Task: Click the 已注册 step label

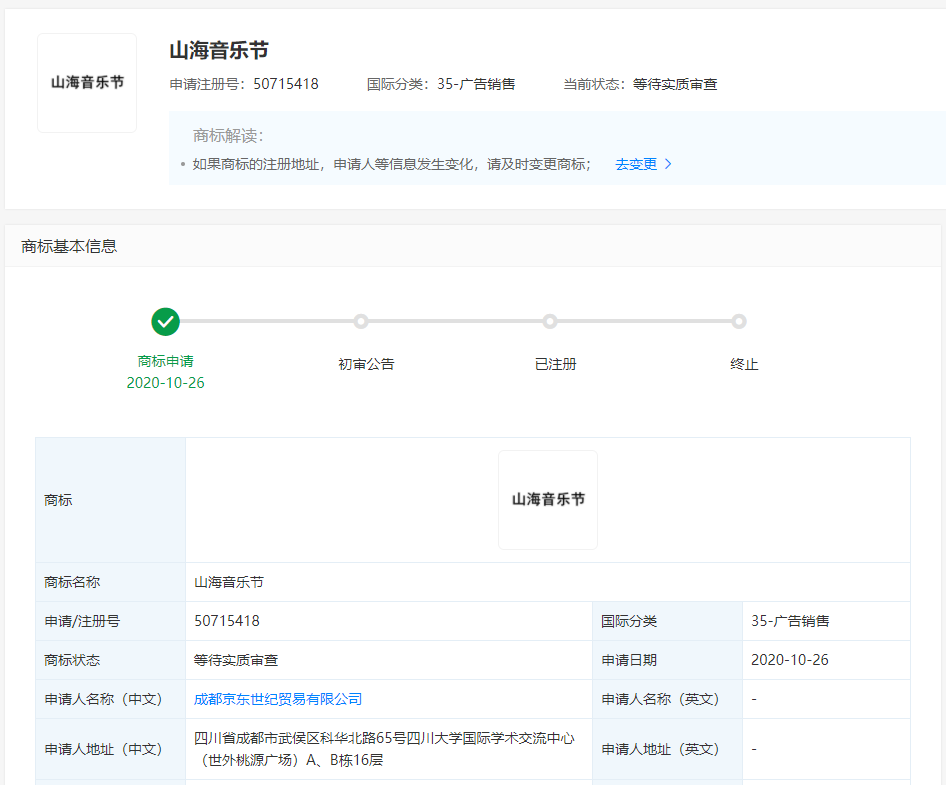Action: [556, 364]
